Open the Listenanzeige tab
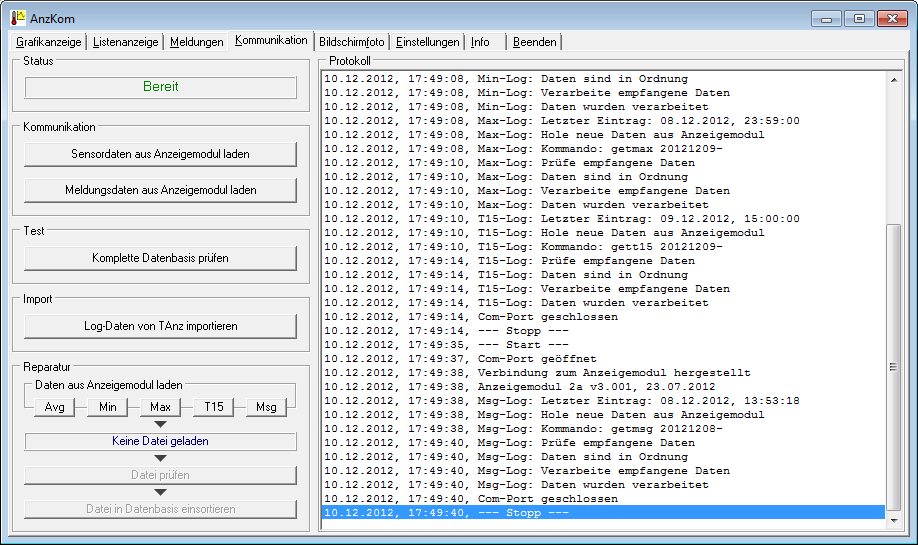The image size is (918, 545). (x=125, y=42)
